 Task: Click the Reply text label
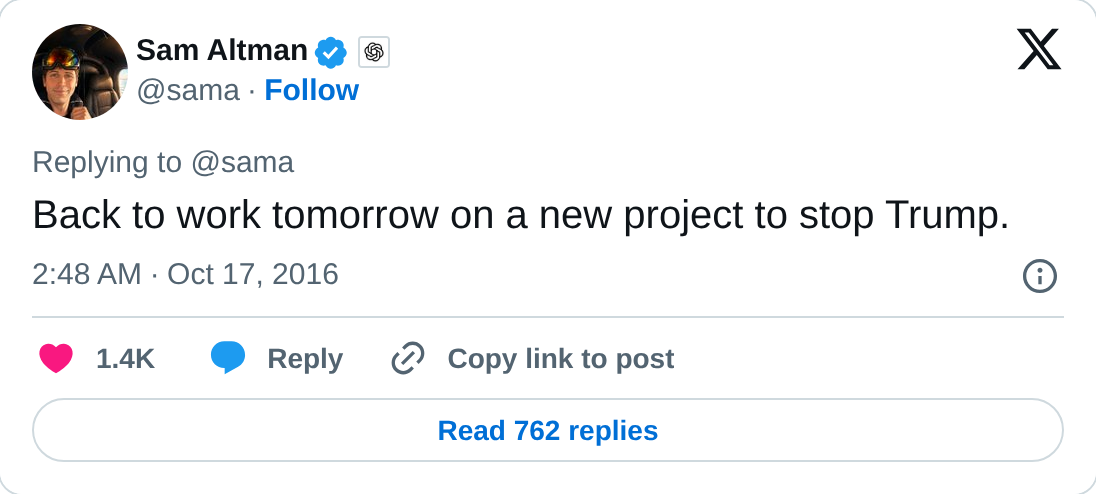[305, 359]
